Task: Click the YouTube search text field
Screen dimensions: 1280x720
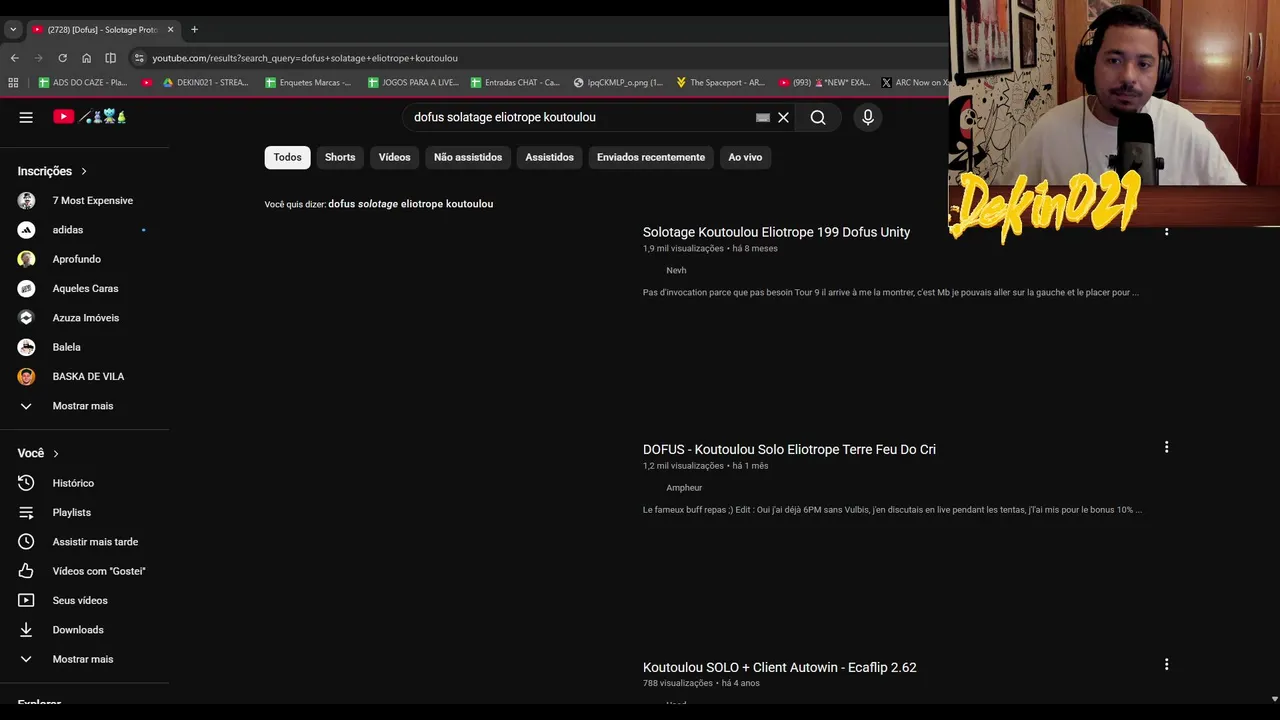Action: pos(580,117)
